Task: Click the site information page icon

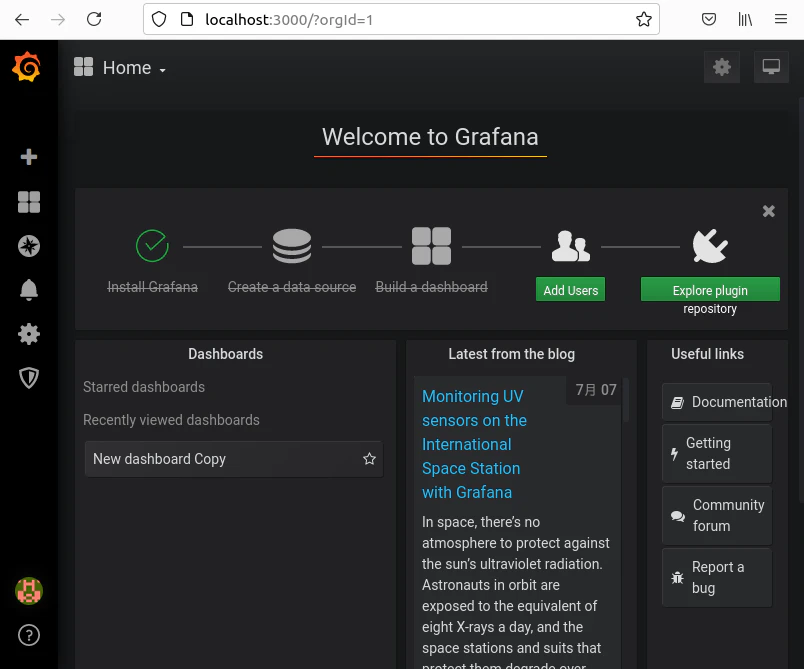Action: click(187, 19)
